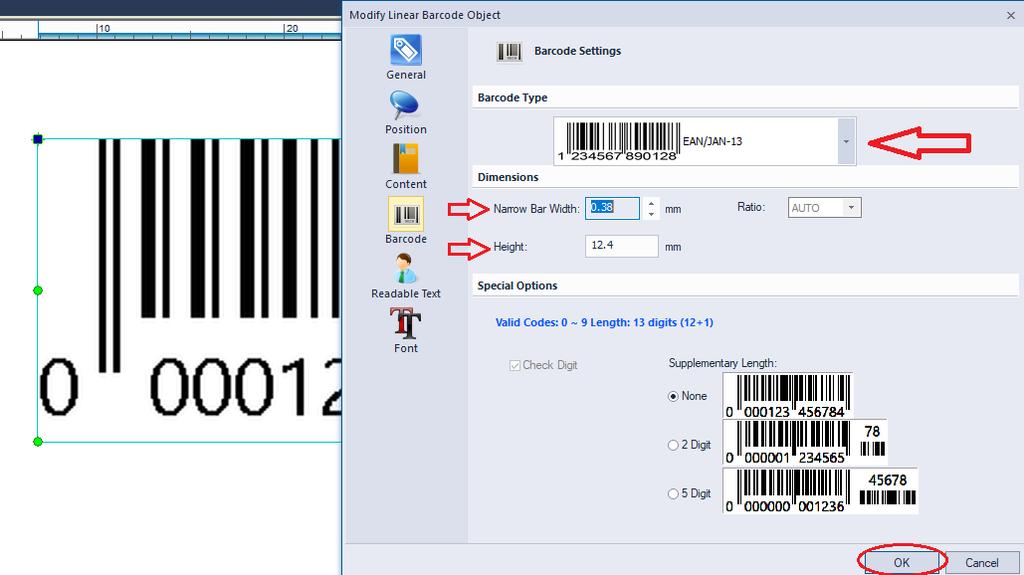Viewport: 1024px width, 575px height.
Task: Decrease Narrow Bar Width with down arrow
Action: (x=651, y=214)
